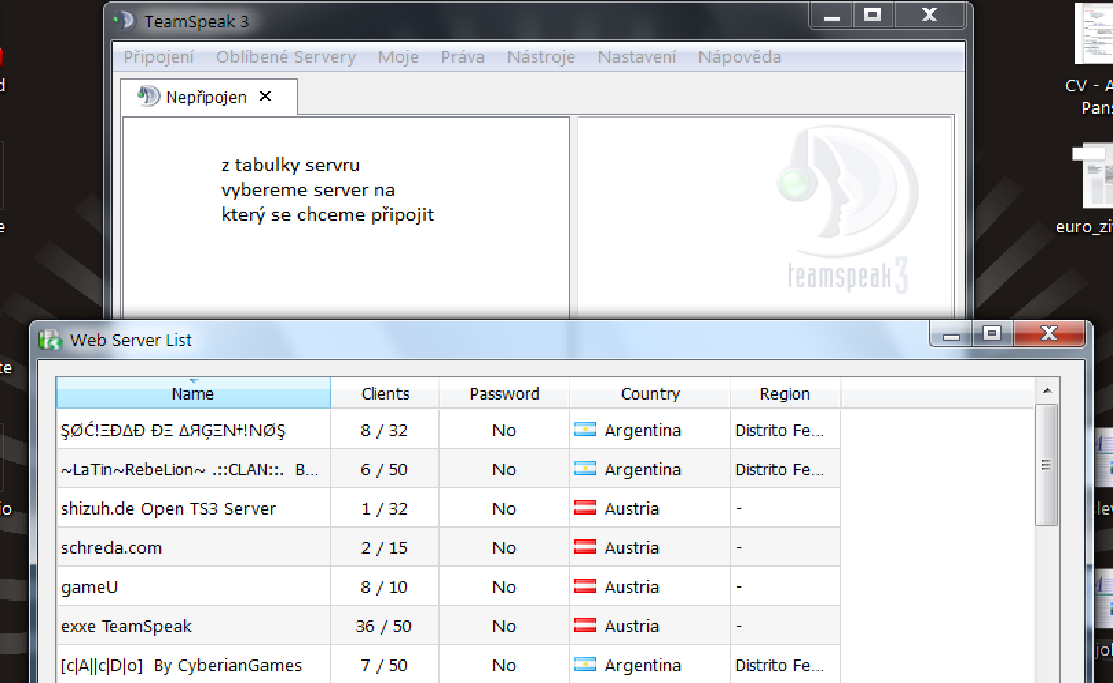This screenshot has height=683, width=1113.
Task: Click the Web Server List window icon
Action: pyautogui.click(x=50, y=340)
